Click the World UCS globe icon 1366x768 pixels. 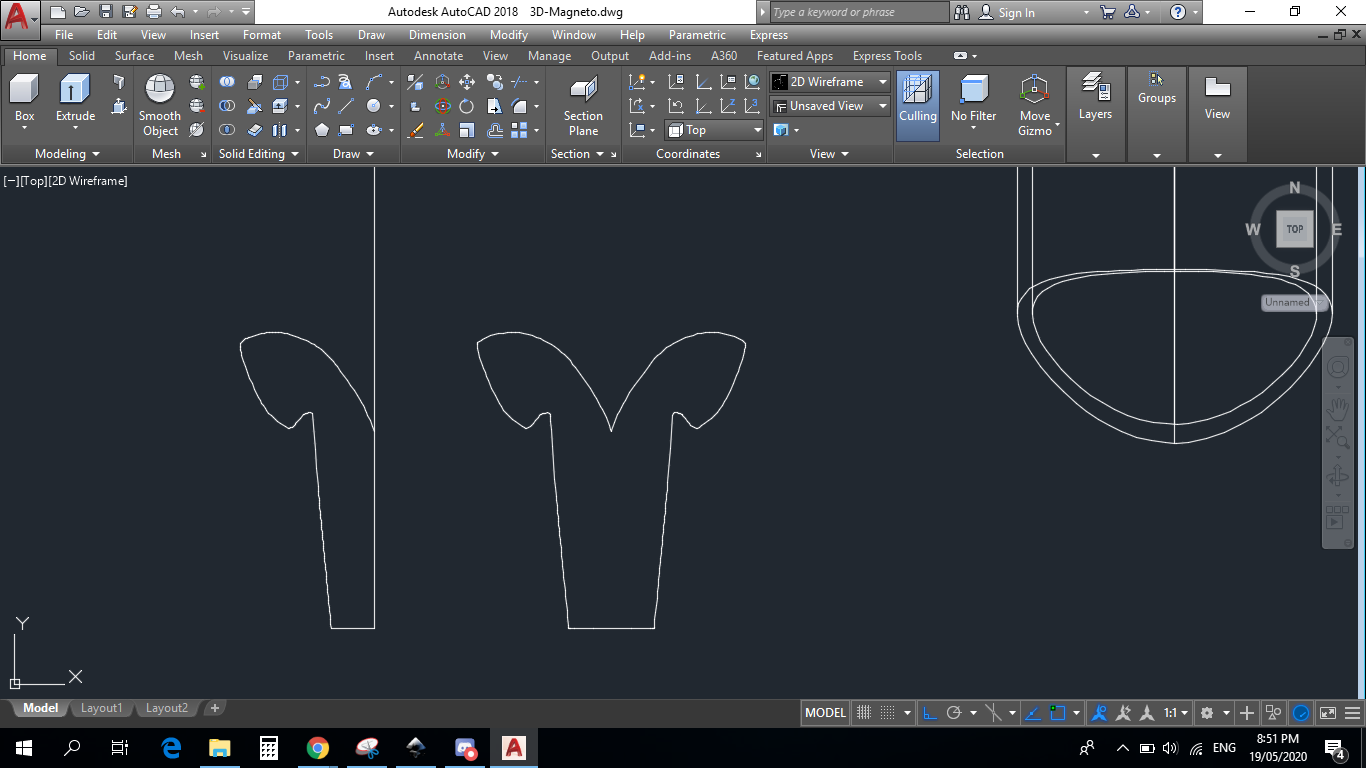point(752,82)
